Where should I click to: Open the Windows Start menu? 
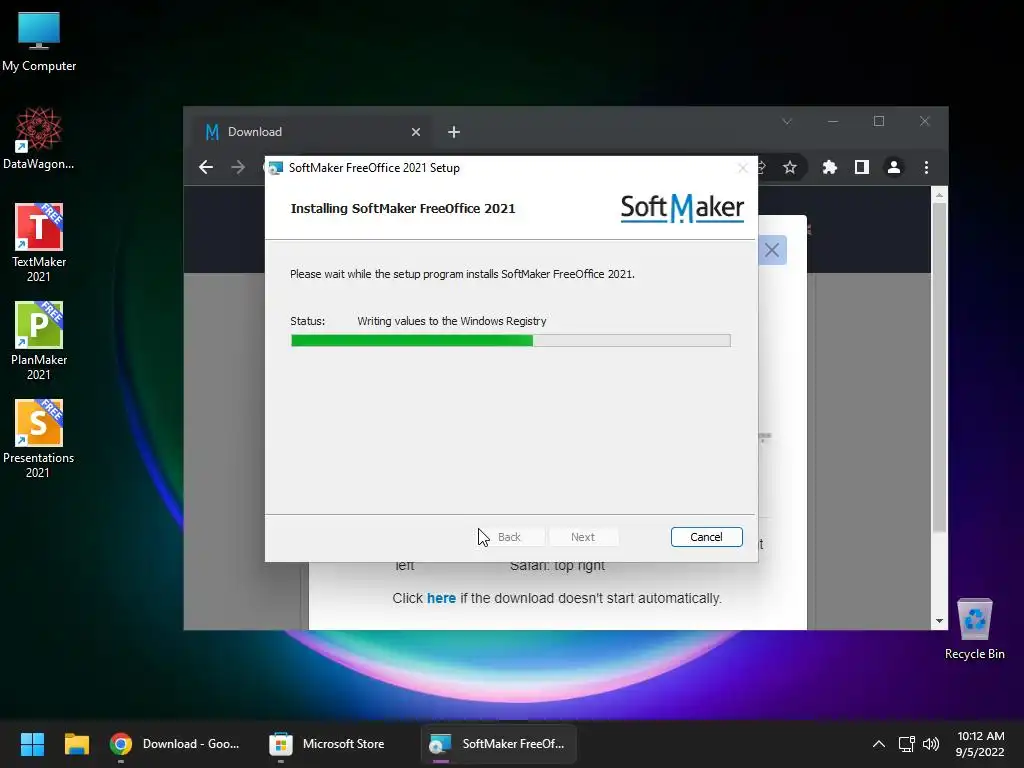(x=32, y=744)
